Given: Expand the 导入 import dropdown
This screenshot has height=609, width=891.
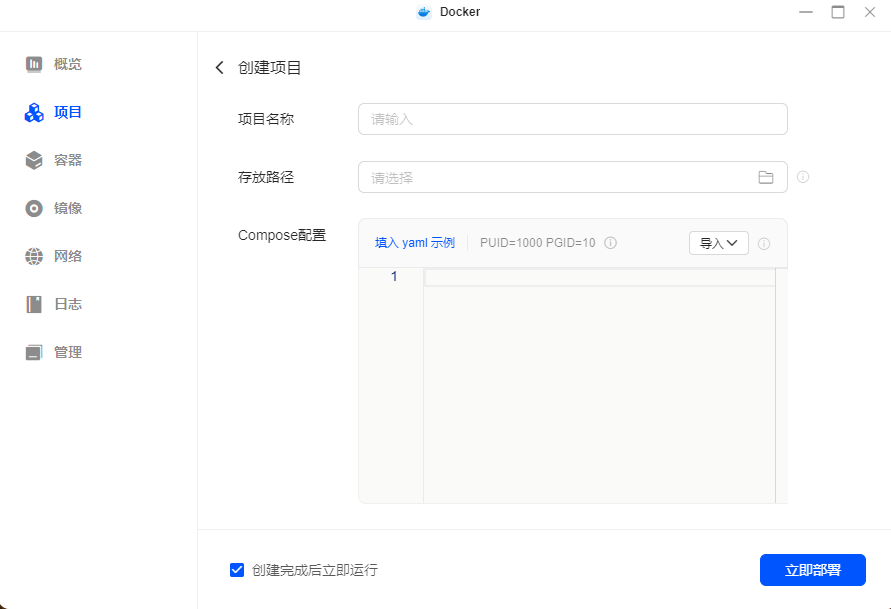Looking at the screenshot, I should [718, 243].
